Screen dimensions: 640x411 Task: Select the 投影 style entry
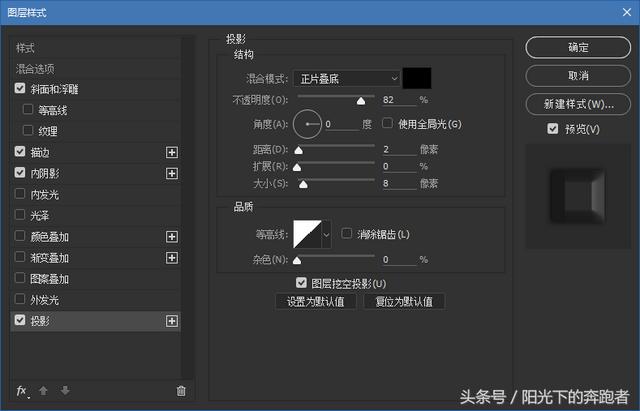click(40, 321)
